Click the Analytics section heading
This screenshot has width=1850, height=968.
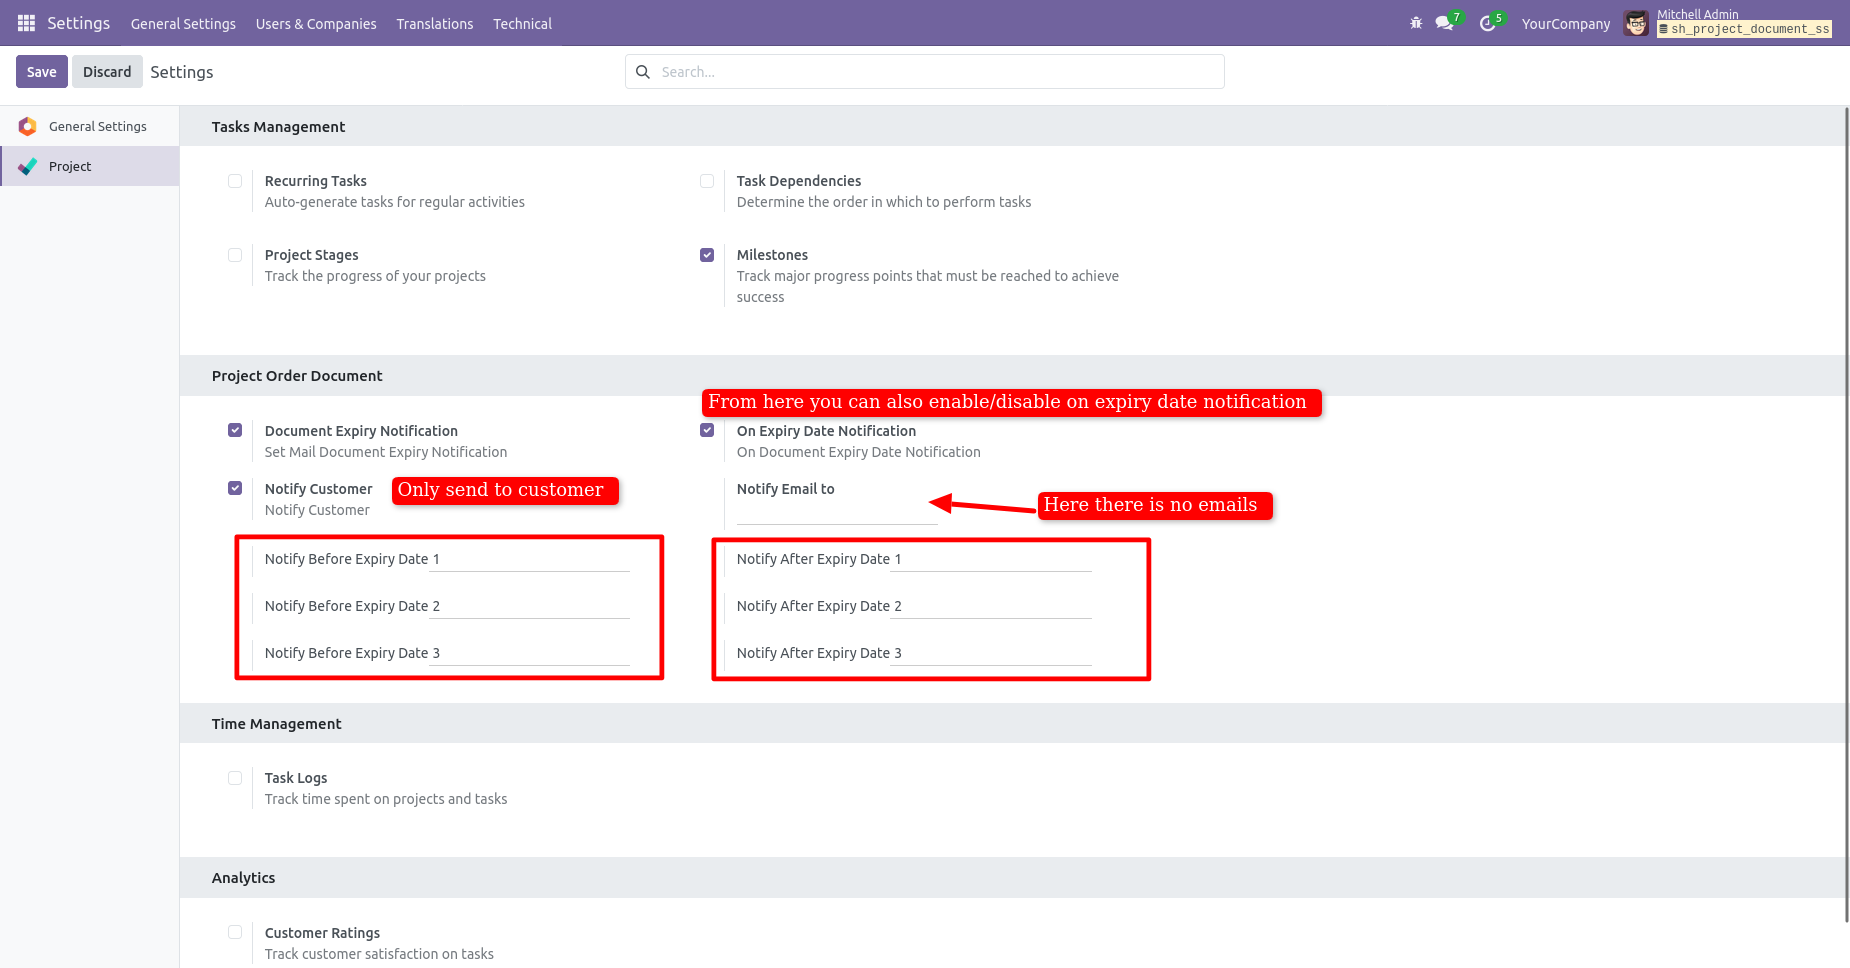point(243,878)
